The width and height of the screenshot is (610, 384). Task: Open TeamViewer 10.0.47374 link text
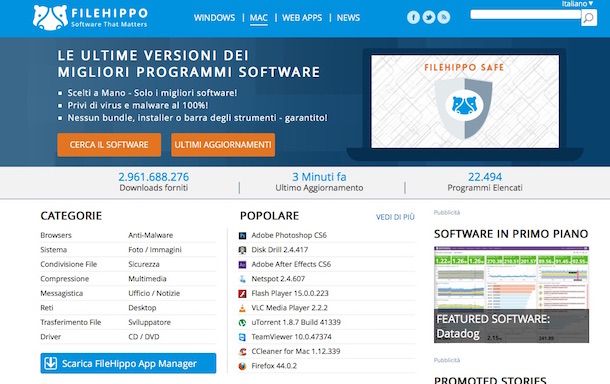tap(291, 337)
